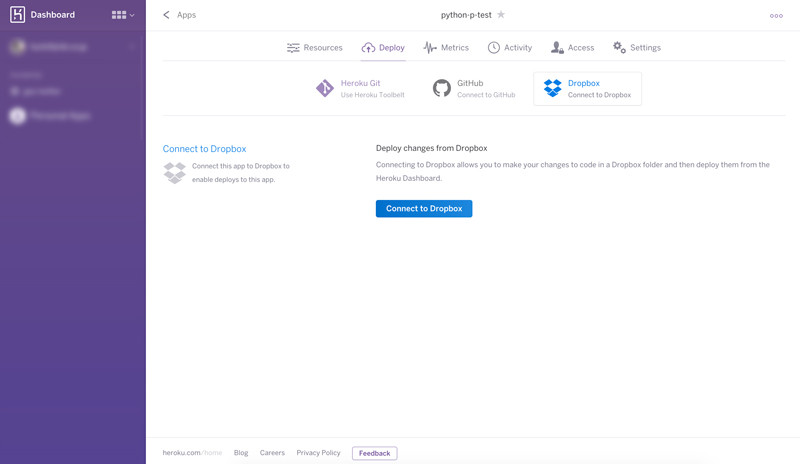
Task: Click the 'Use Heroku Toolbelt' subtitle
Action: (372, 95)
